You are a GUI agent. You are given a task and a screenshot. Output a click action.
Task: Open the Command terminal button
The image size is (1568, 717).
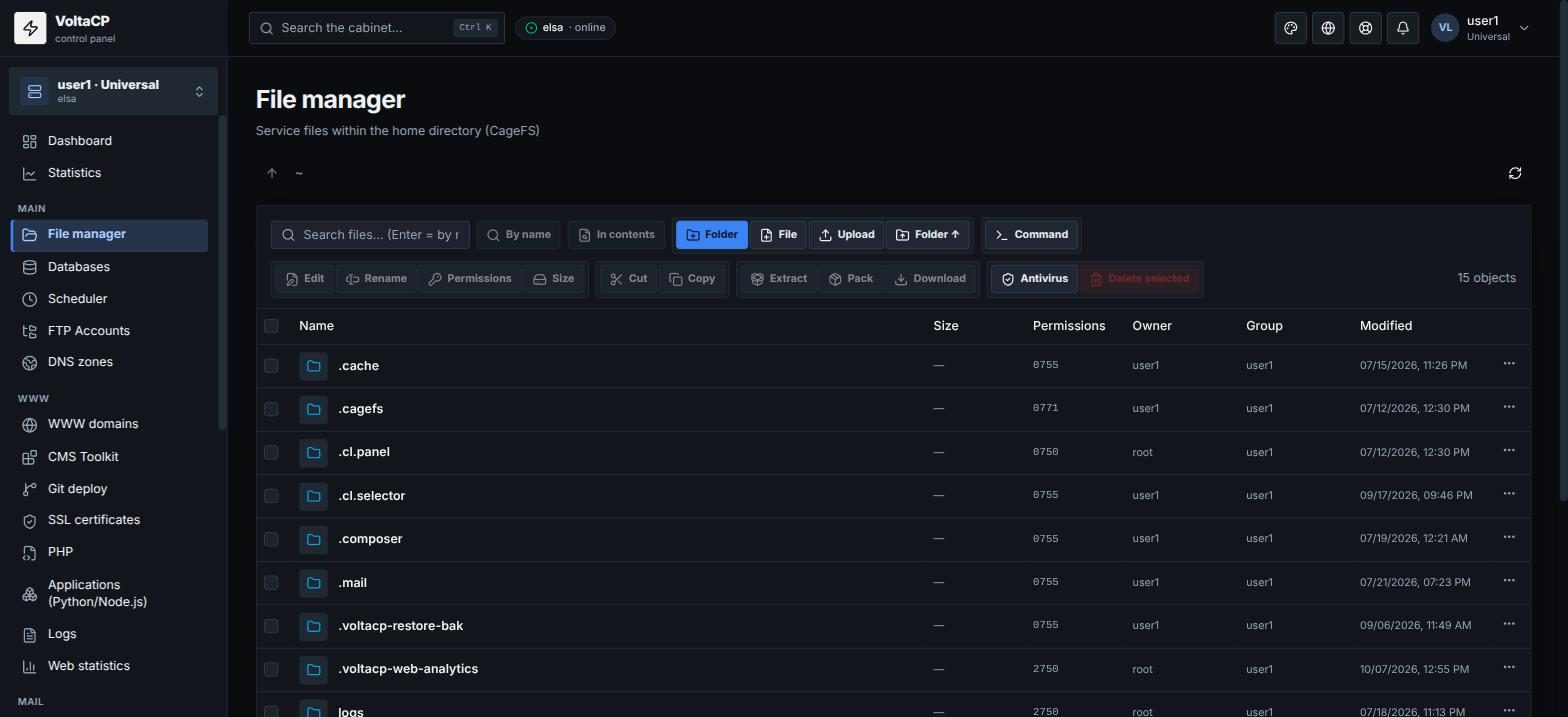pos(1031,235)
